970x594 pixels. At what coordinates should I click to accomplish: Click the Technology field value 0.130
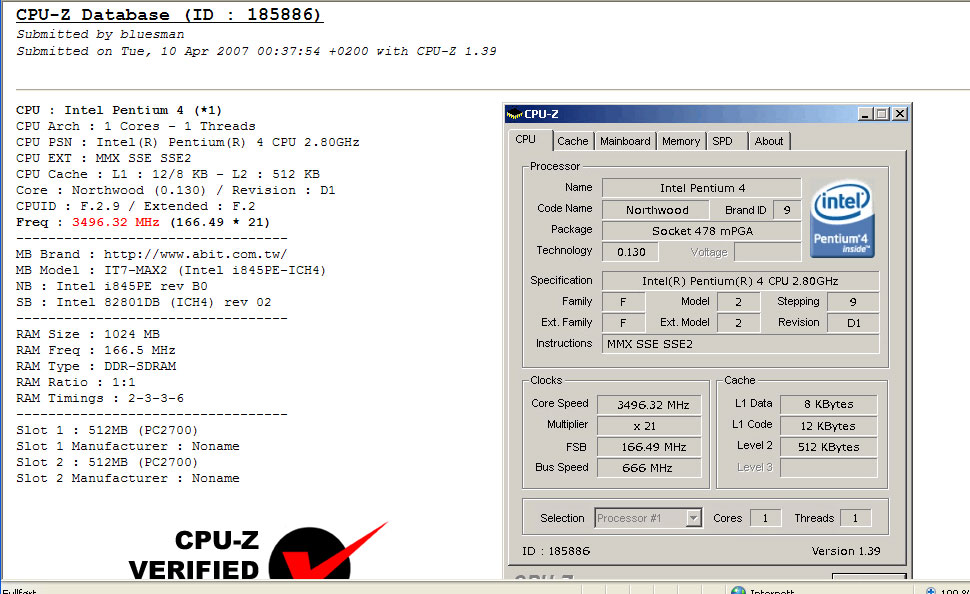tap(630, 252)
